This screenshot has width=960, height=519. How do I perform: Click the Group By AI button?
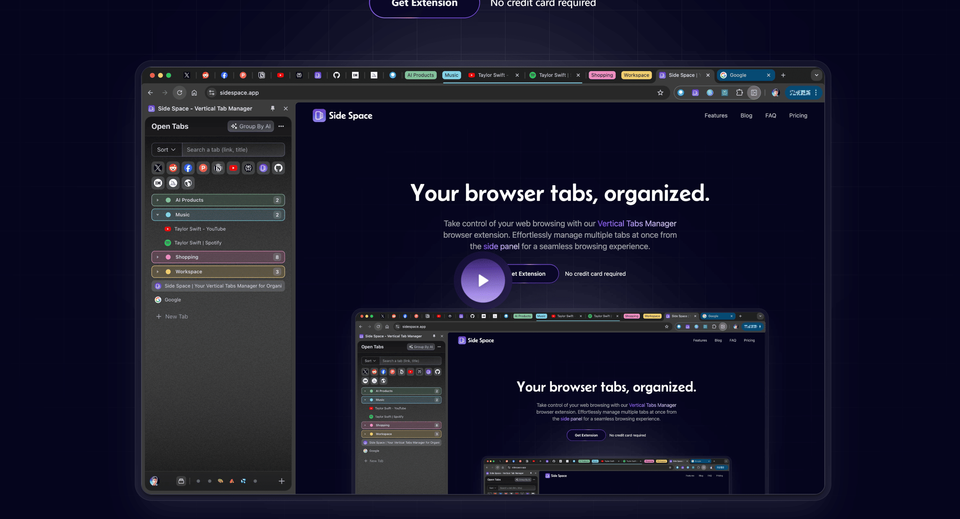click(251, 127)
